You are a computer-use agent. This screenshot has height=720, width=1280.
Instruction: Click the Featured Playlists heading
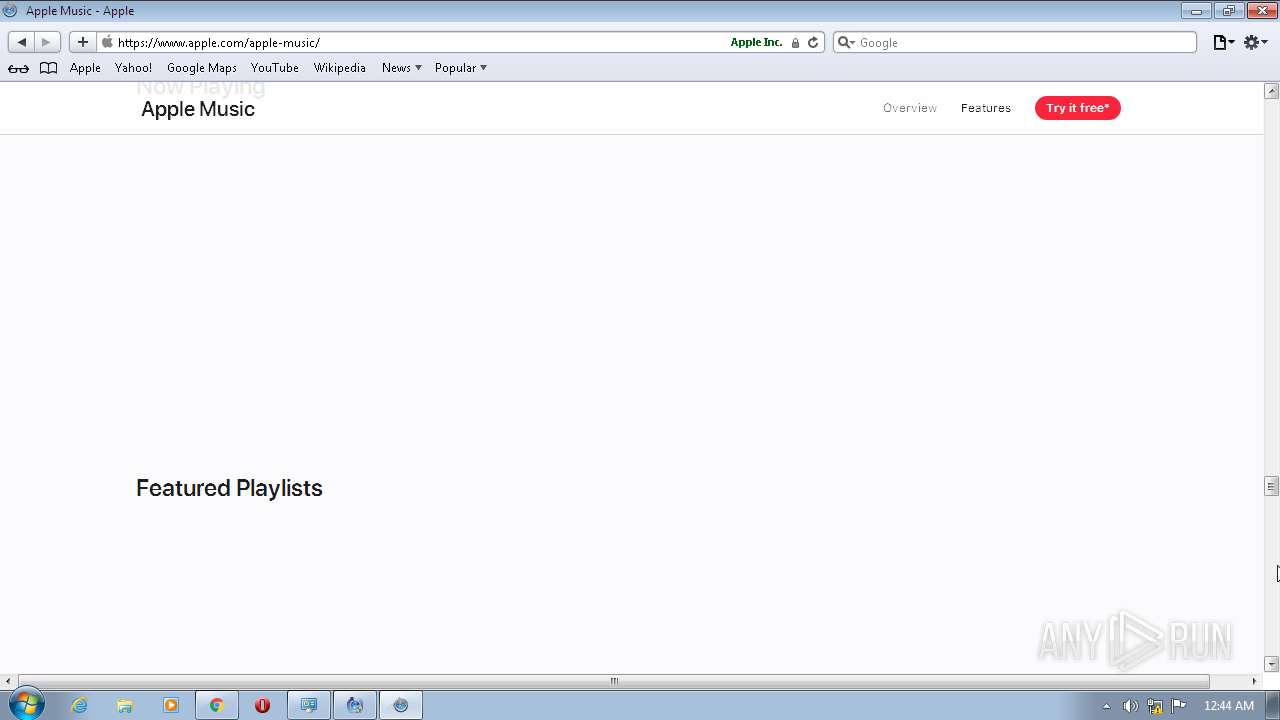[x=229, y=488]
